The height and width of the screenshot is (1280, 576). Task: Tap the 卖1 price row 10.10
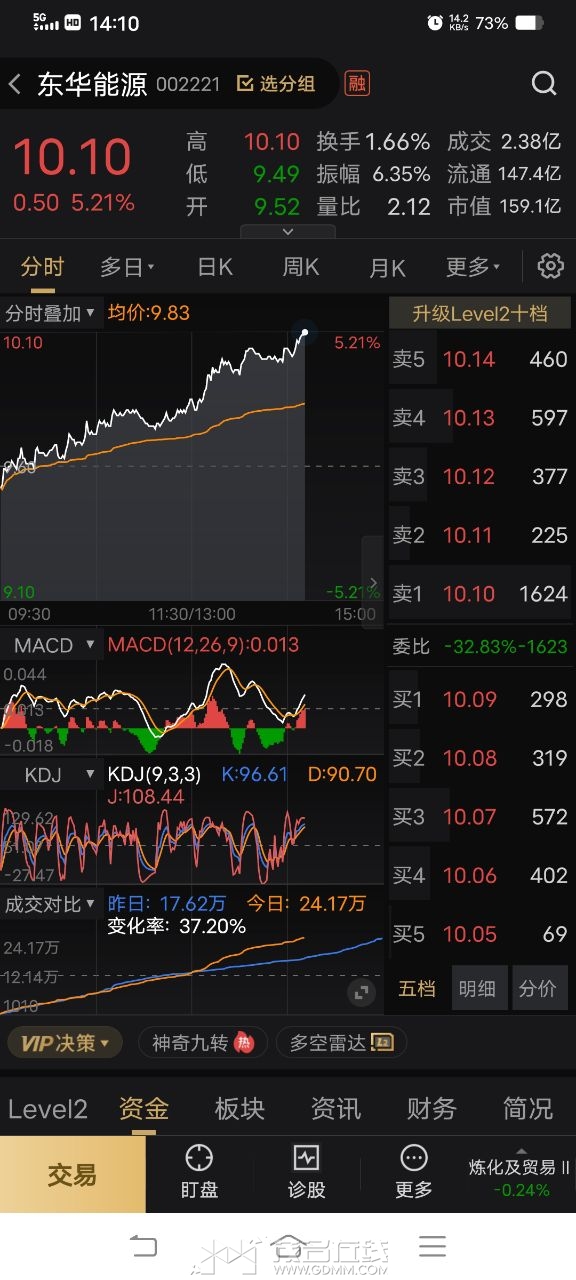[480, 594]
